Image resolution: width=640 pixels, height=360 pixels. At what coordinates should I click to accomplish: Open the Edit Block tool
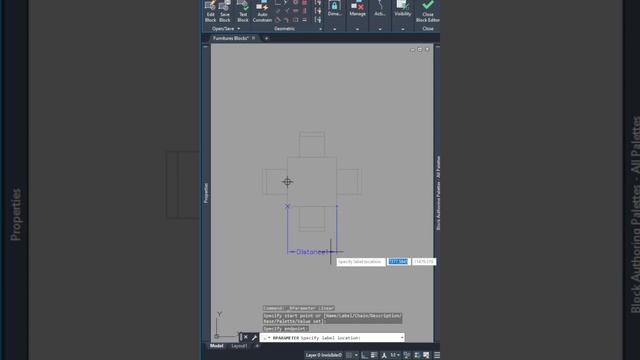click(x=210, y=11)
